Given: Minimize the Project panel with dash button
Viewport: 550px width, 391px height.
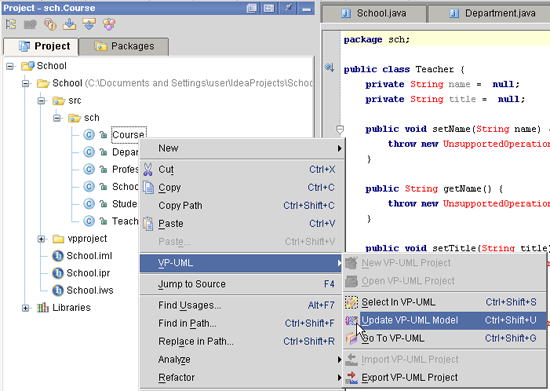Looking at the screenshot, I should coord(306,8).
